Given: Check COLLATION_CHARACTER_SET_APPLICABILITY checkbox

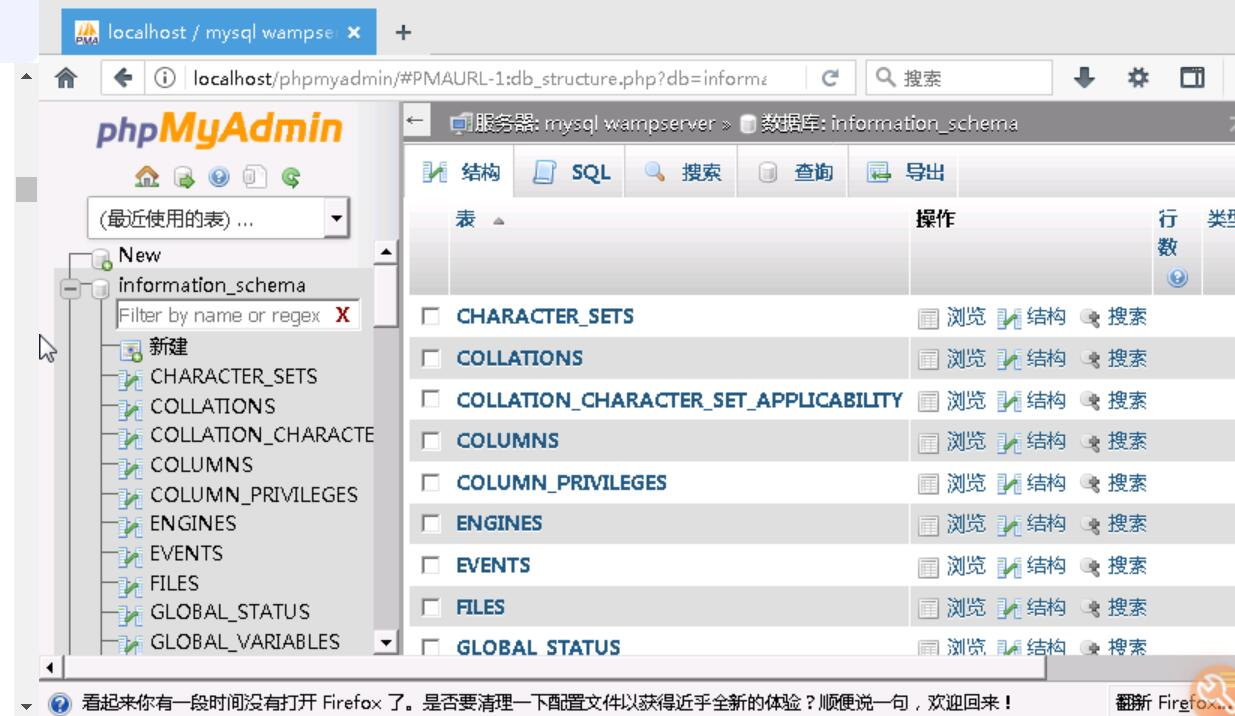Looking at the screenshot, I should coord(431,401).
